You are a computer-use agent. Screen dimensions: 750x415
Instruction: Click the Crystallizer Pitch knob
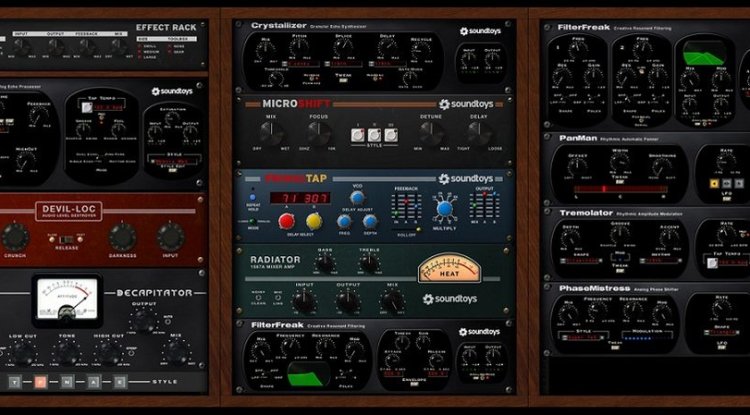298,48
